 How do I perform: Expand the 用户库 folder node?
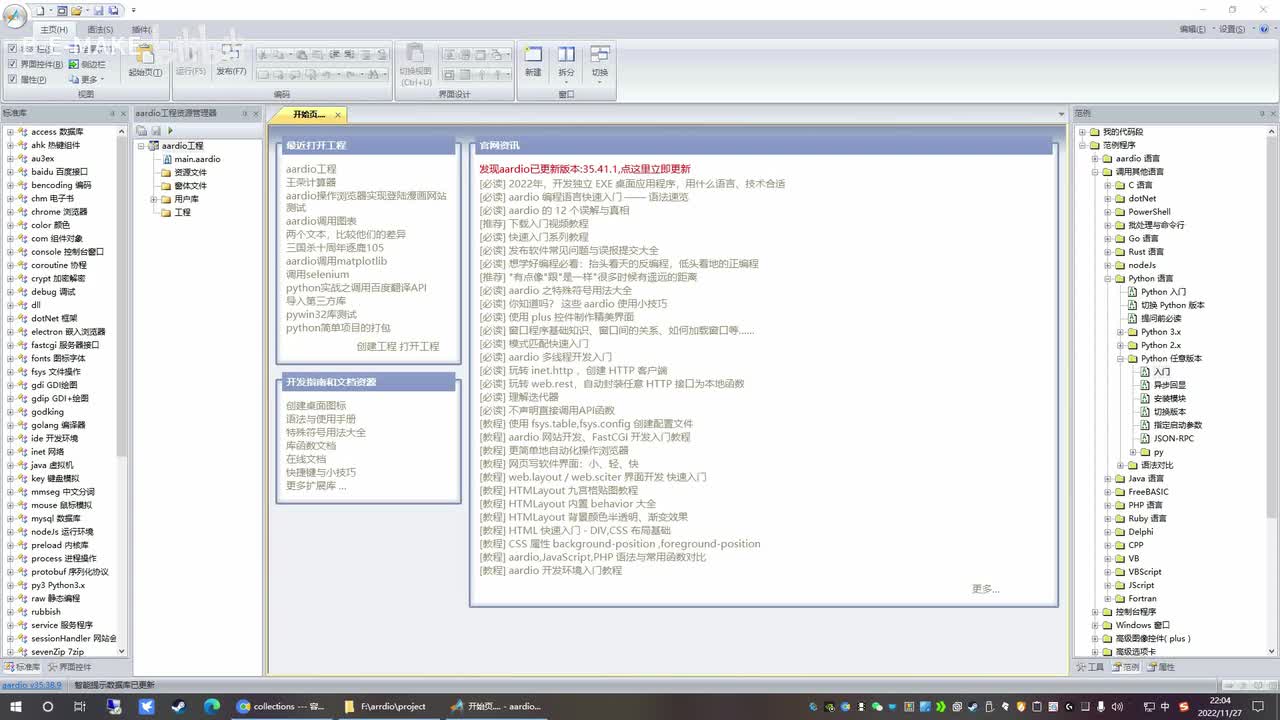tap(154, 199)
